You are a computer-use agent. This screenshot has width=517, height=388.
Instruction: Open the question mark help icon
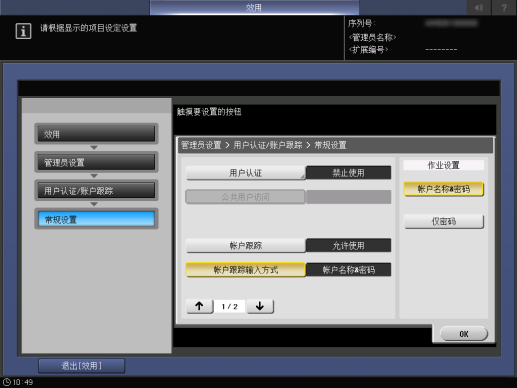tap(504, 7)
